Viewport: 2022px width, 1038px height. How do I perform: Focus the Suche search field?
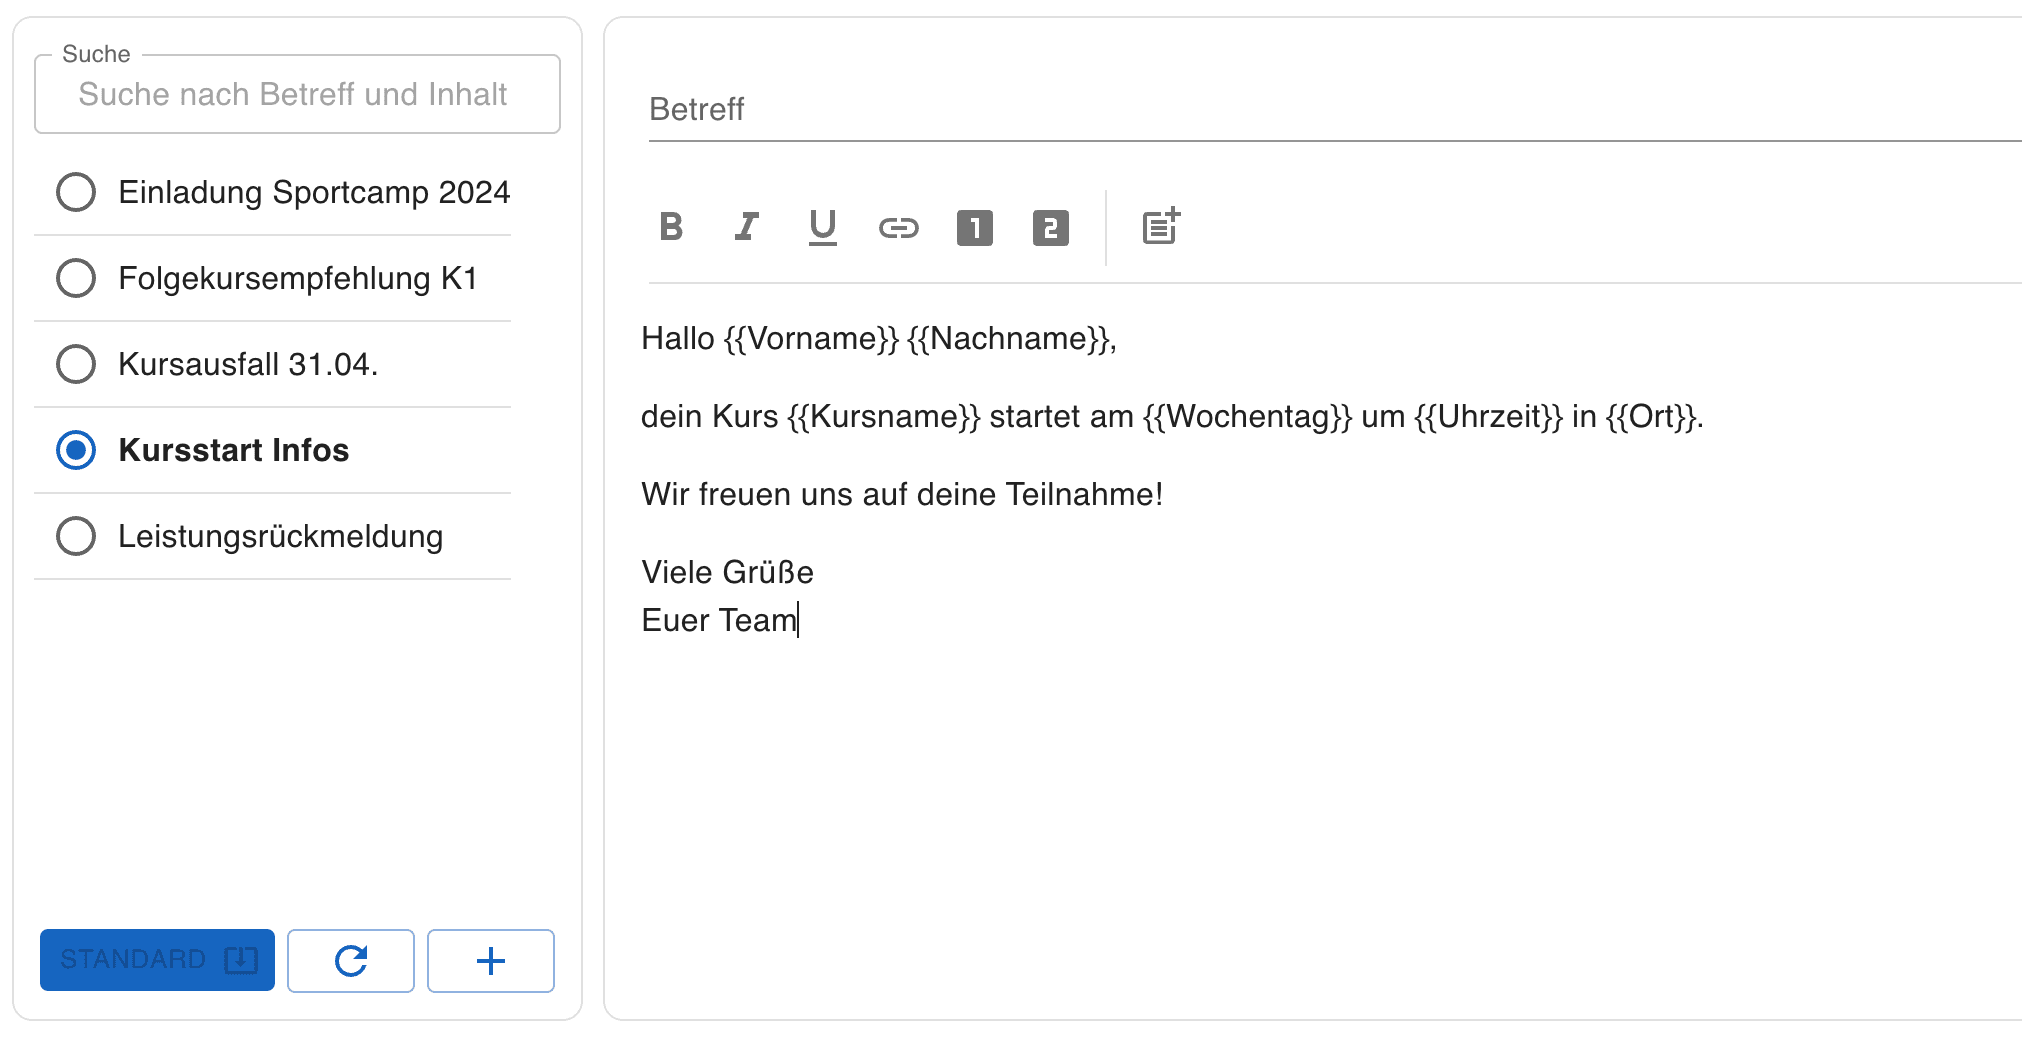coord(297,94)
